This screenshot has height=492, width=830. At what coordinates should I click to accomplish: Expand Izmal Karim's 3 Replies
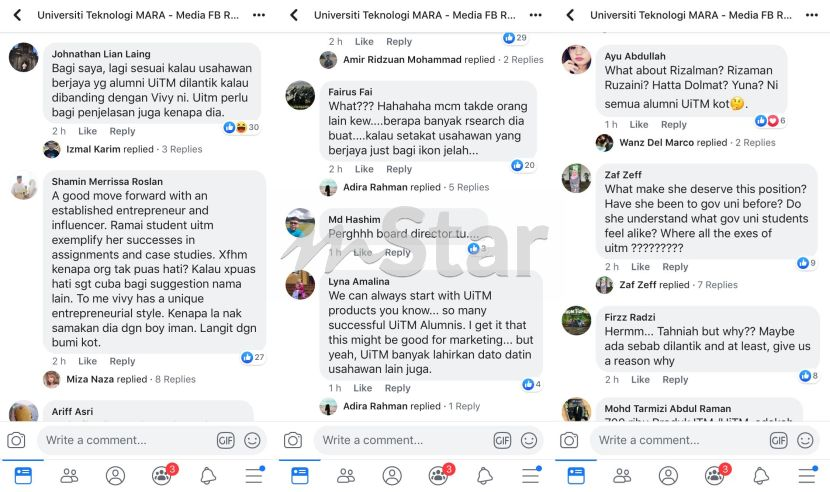182,149
